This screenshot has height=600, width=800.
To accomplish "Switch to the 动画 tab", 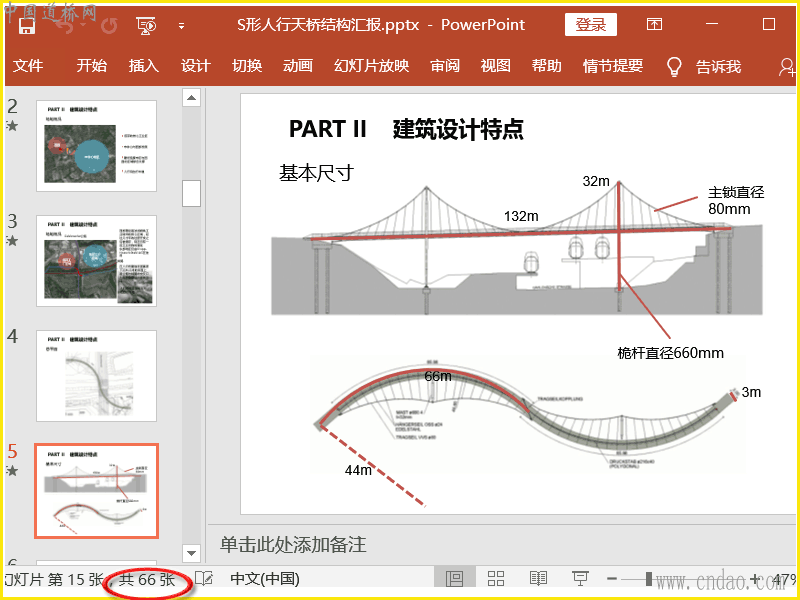I will coord(298,66).
